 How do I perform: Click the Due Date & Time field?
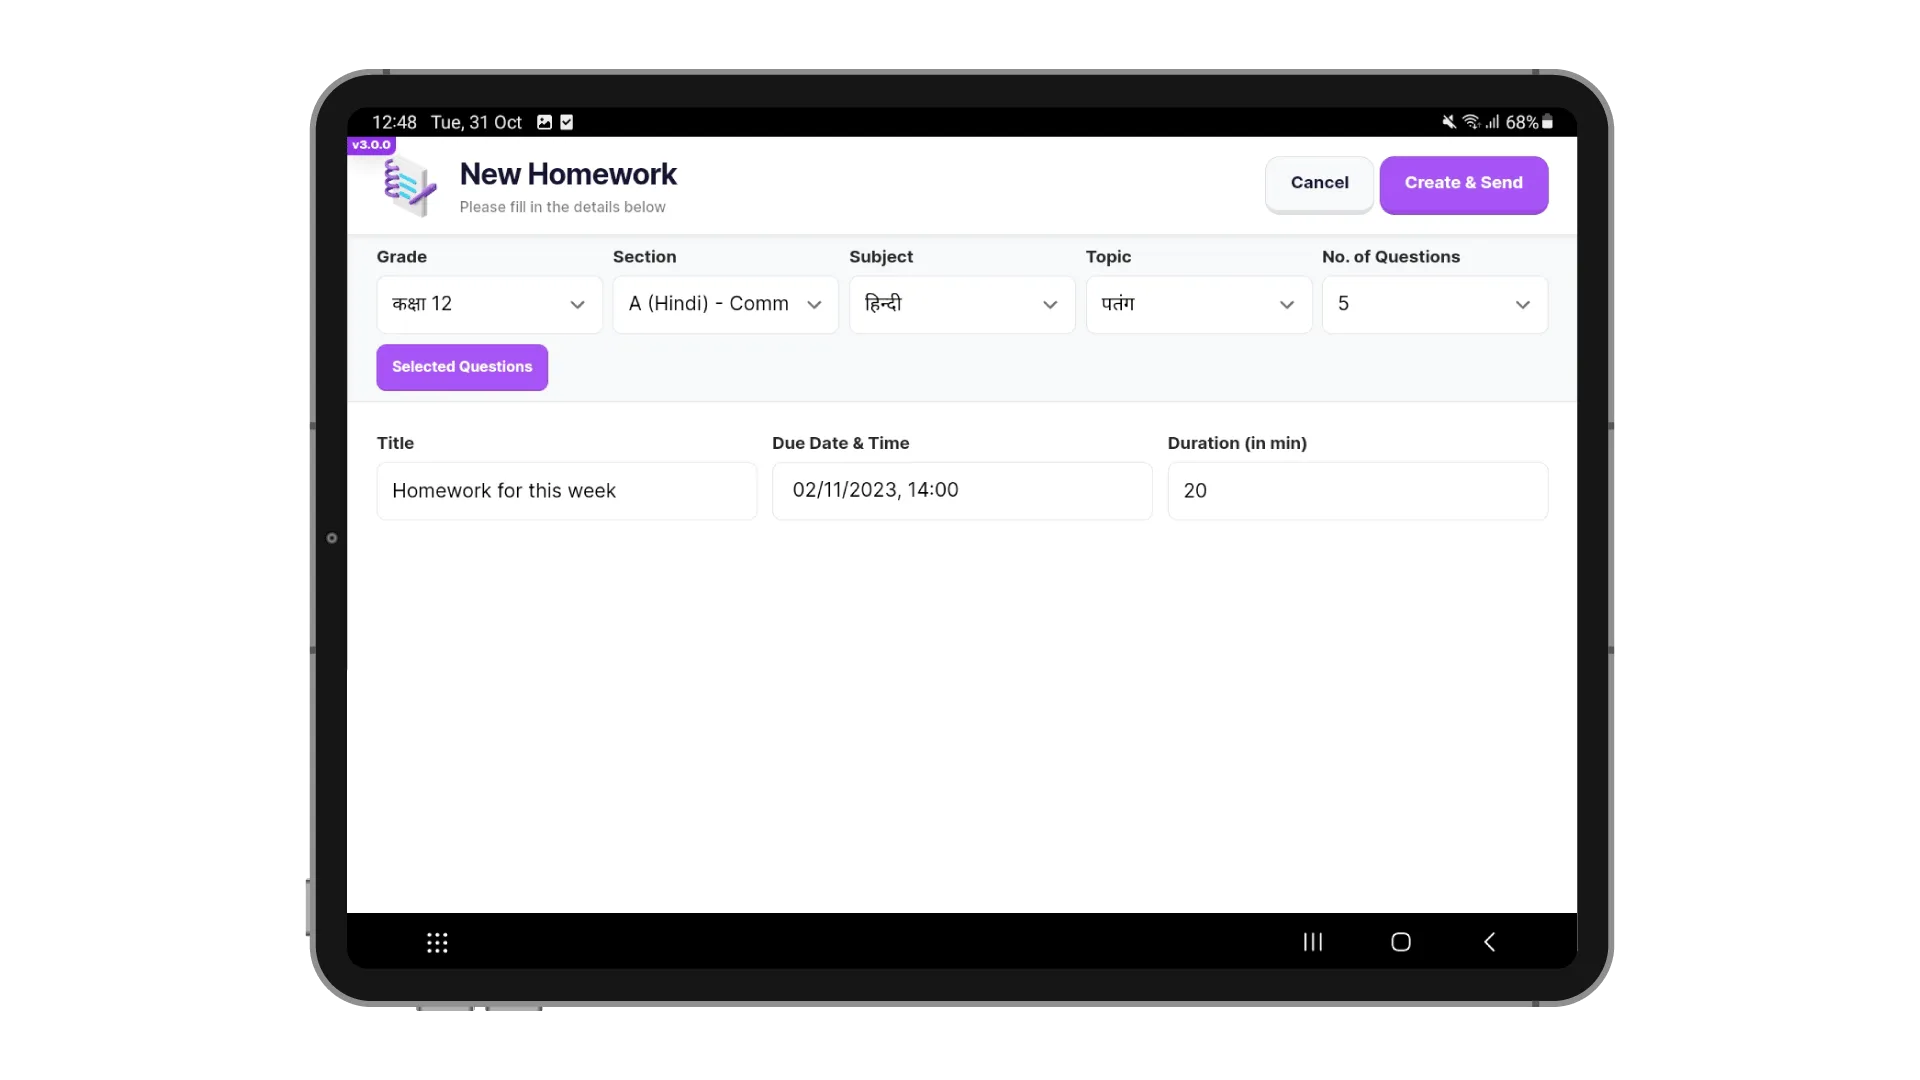[x=962, y=491]
